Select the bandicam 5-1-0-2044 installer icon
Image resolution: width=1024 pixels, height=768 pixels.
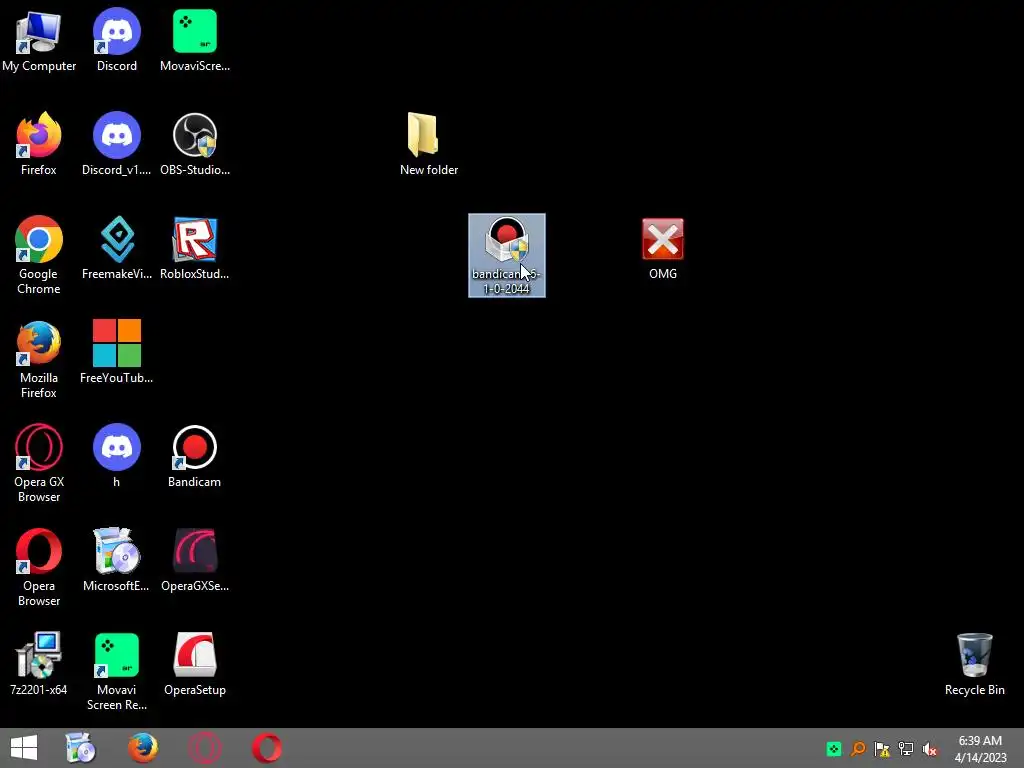[x=507, y=255]
